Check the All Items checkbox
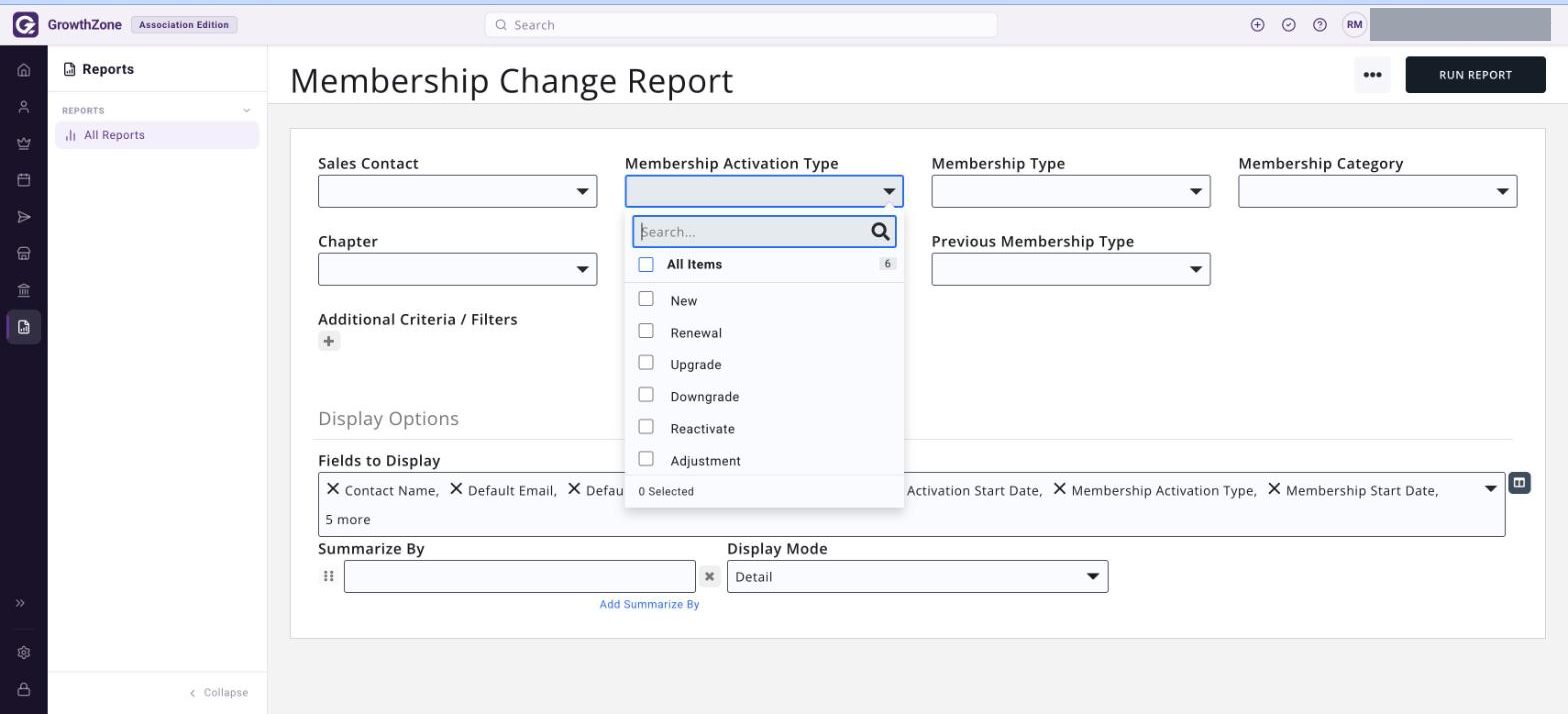 (646, 265)
